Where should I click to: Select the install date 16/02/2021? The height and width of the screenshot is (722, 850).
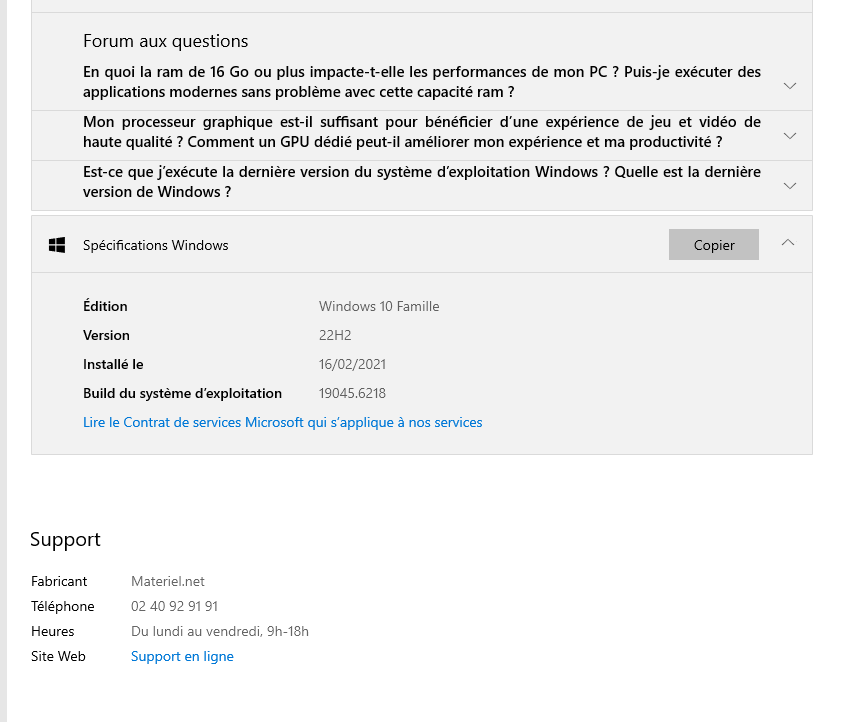[x=352, y=364]
